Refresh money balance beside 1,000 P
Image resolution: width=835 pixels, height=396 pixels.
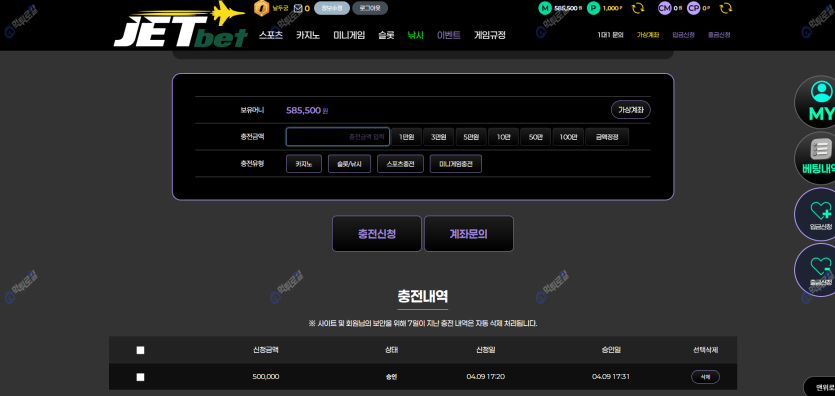click(x=637, y=8)
